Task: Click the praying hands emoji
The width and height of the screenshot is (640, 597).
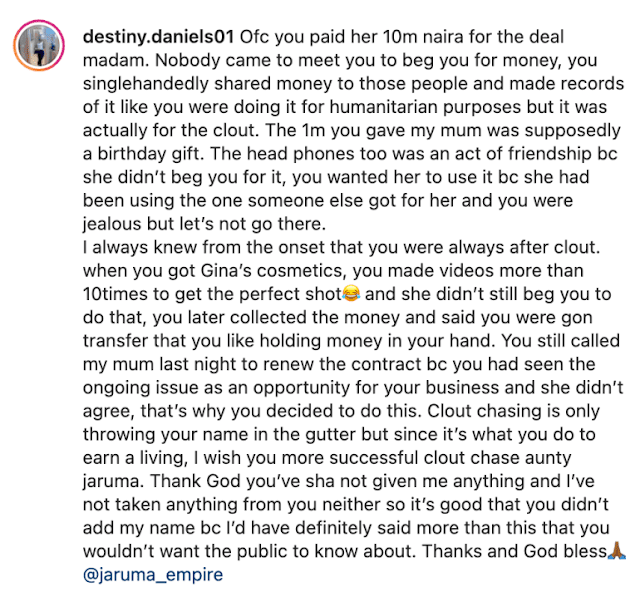Action: pyautogui.click(x=616, y=551)
